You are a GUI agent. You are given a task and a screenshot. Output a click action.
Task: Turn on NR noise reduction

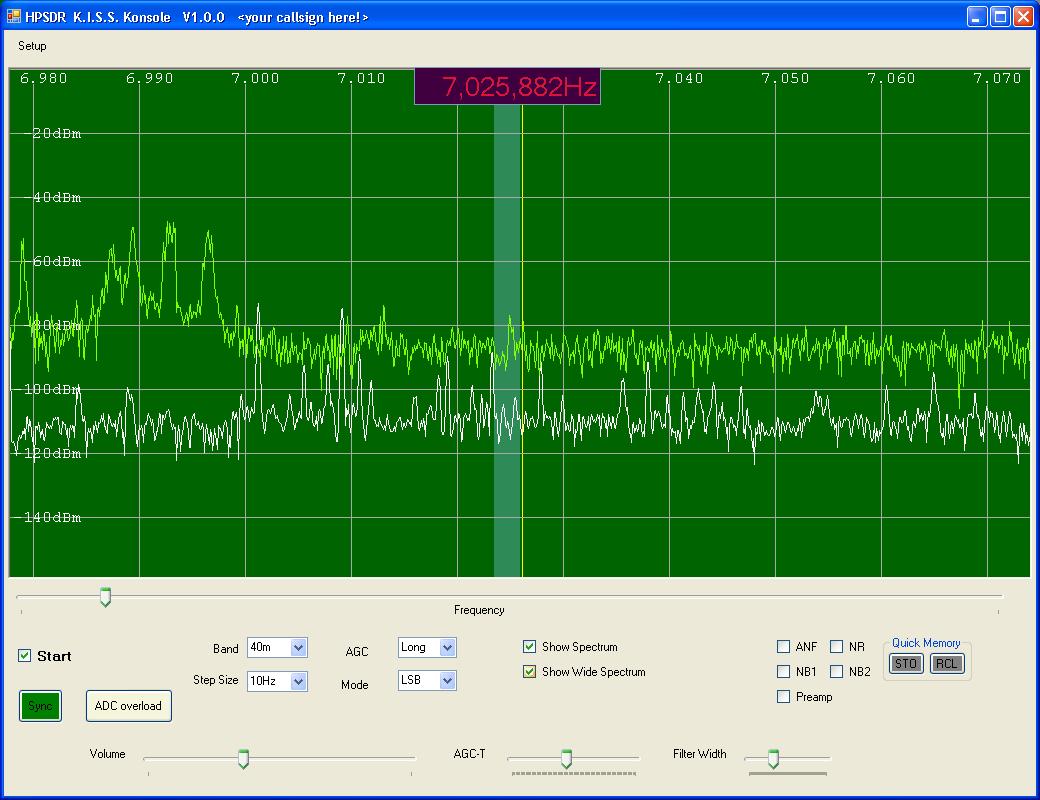point(837,647)
